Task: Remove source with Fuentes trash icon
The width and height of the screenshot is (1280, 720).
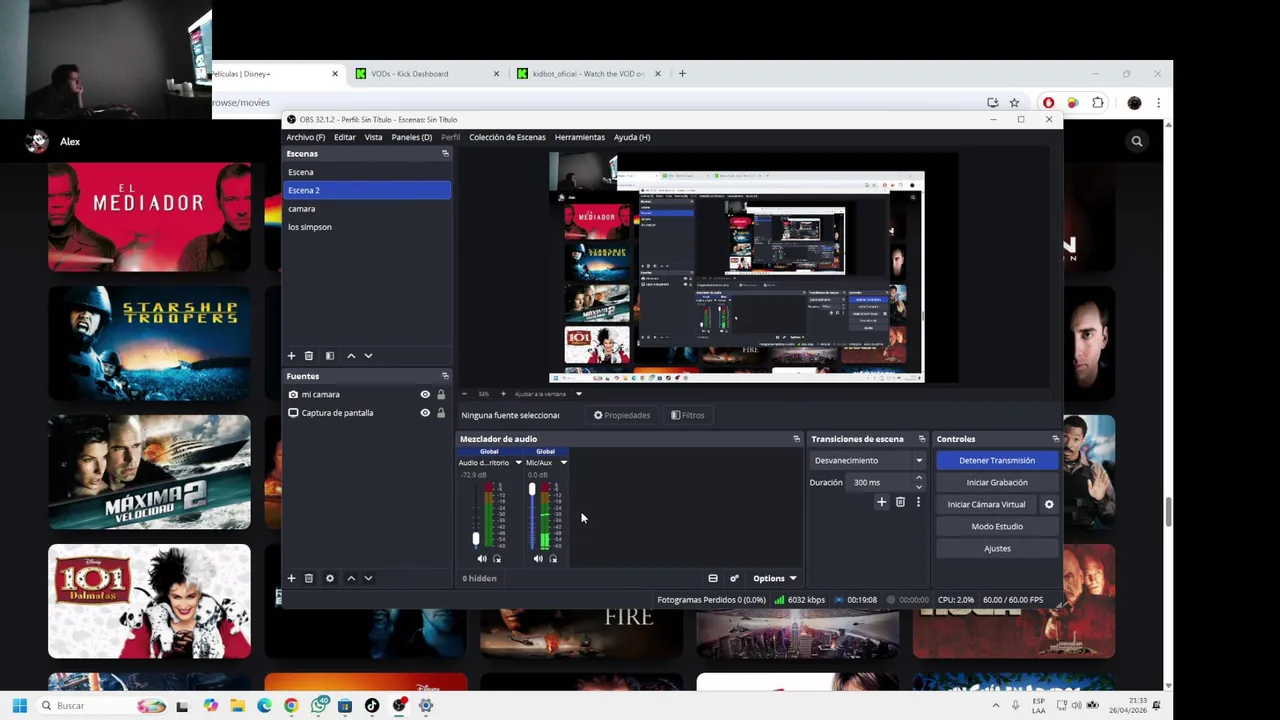Action: coord(309,578)
